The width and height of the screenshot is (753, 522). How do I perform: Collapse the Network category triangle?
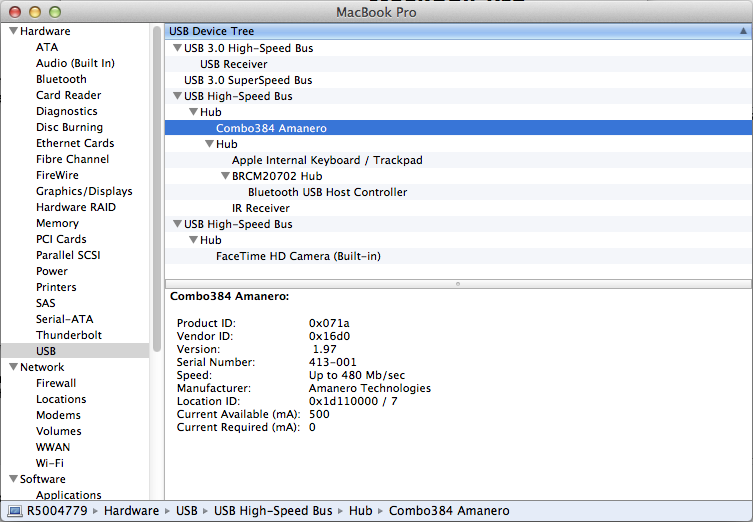(x=13, y=367)
